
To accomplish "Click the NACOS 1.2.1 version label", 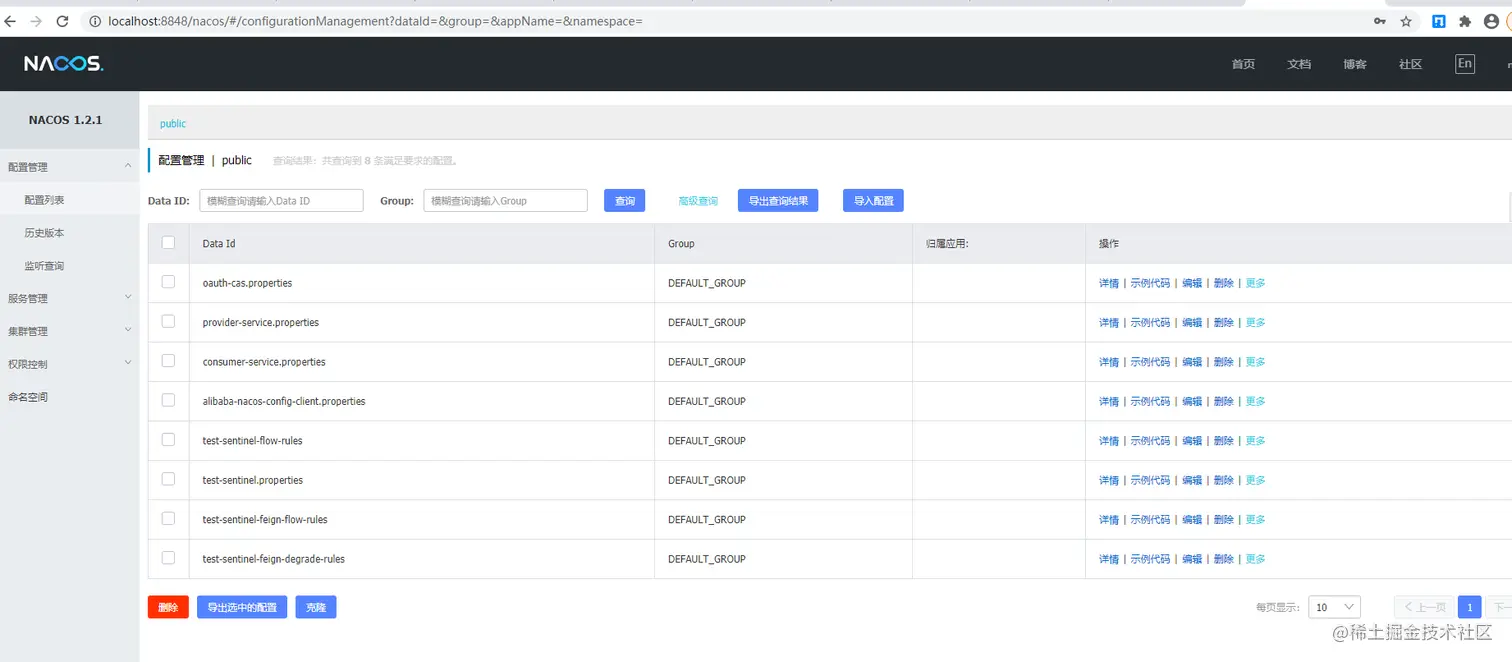I will pyautogui.click(x=65, y=119).
